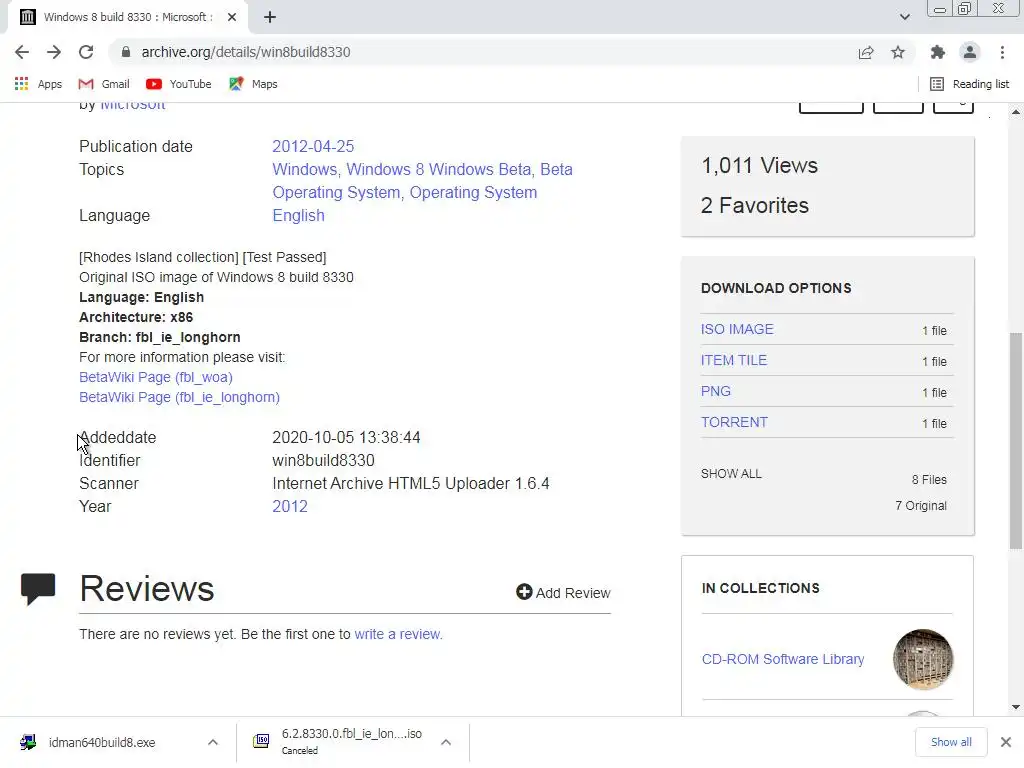
Task: Open the Operating System topic link
Action: (x=473, y=193)
